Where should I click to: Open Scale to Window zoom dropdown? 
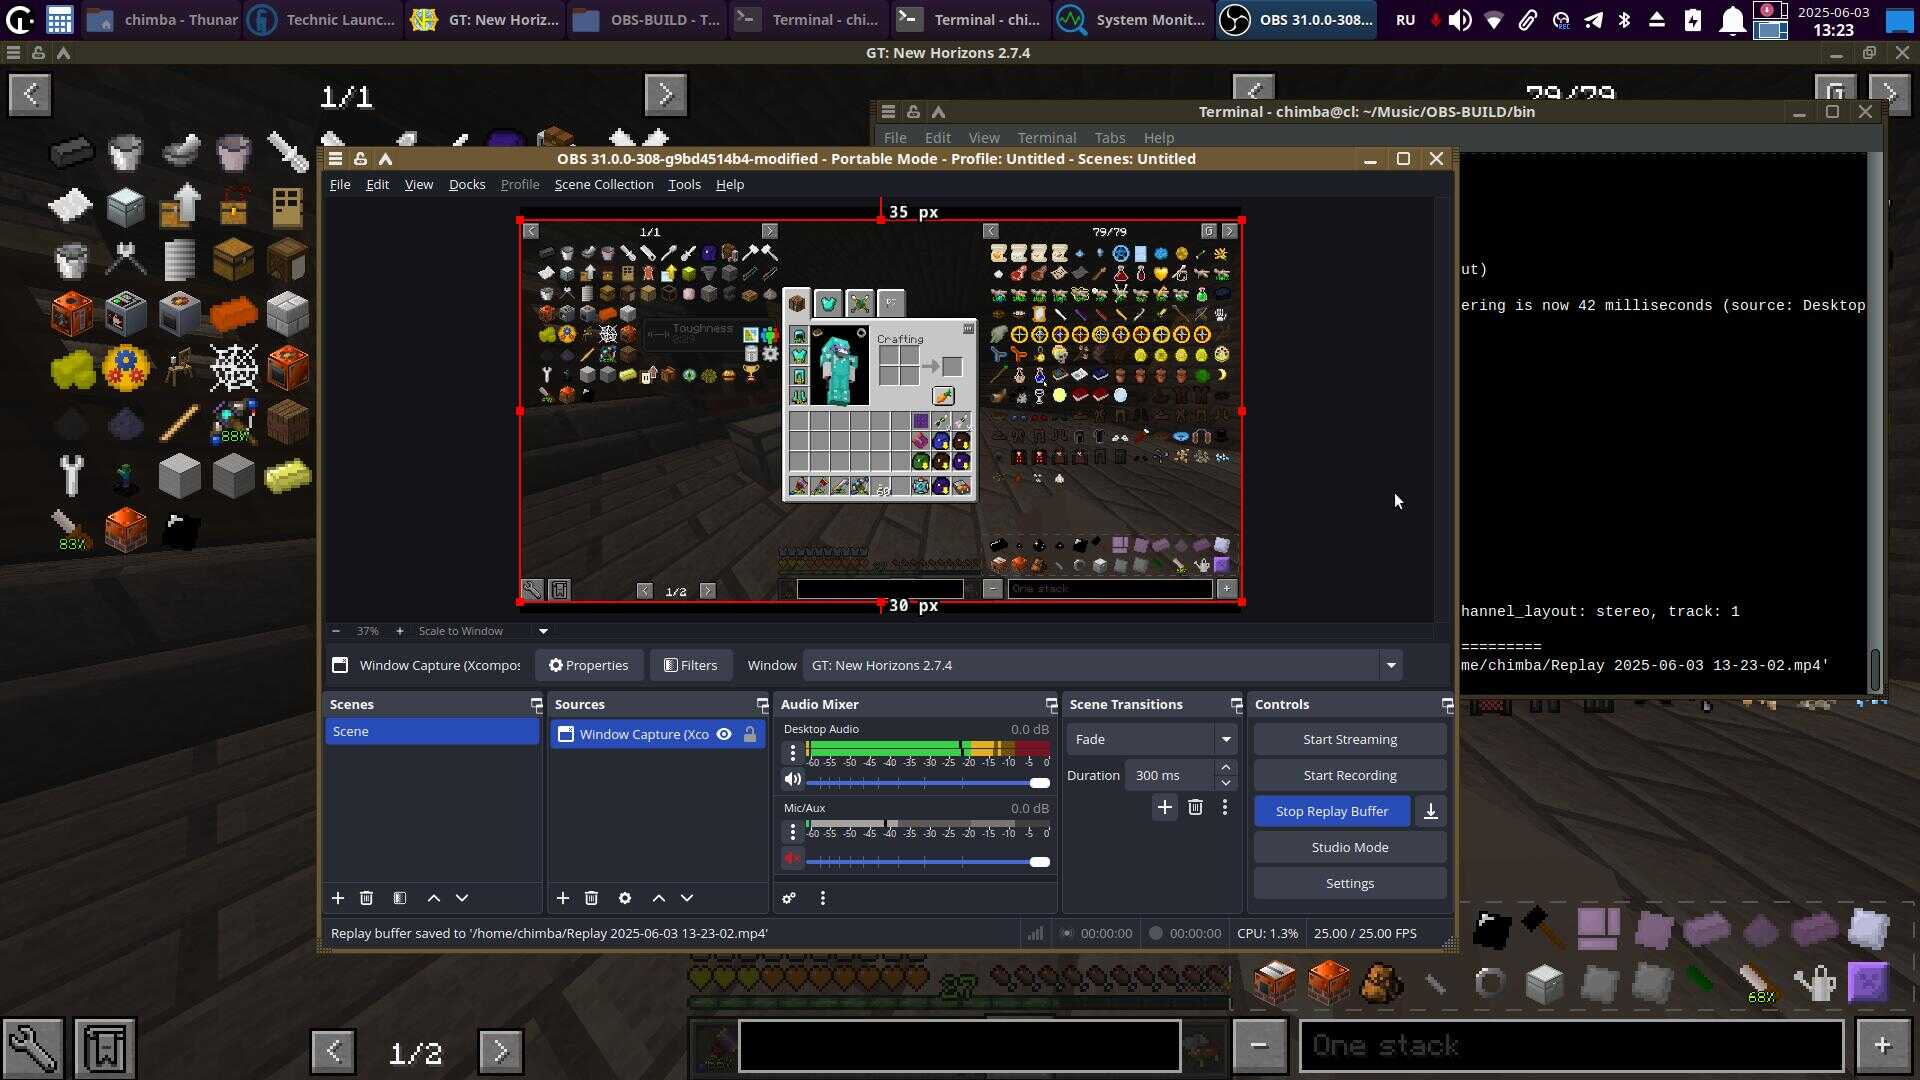click(543, 631)
